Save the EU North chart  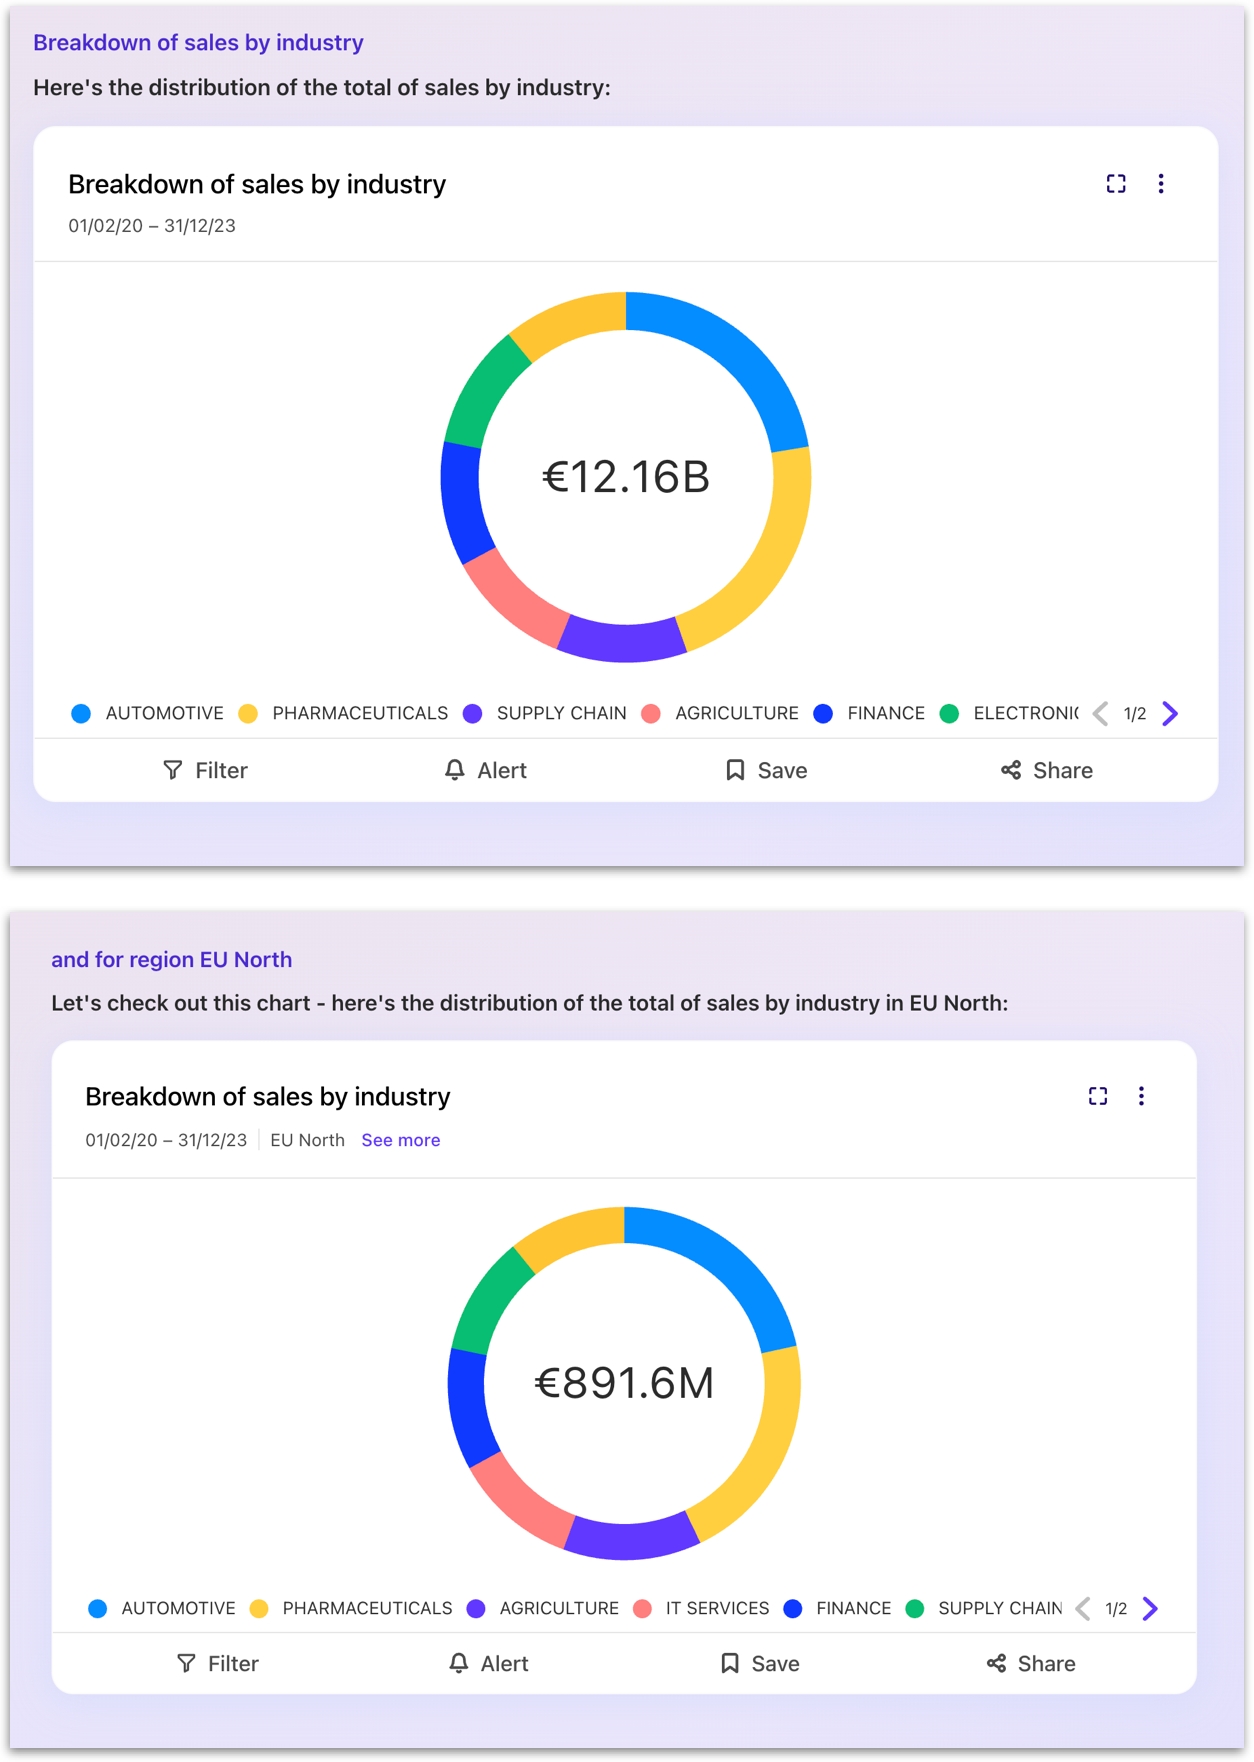(760, 1663)
